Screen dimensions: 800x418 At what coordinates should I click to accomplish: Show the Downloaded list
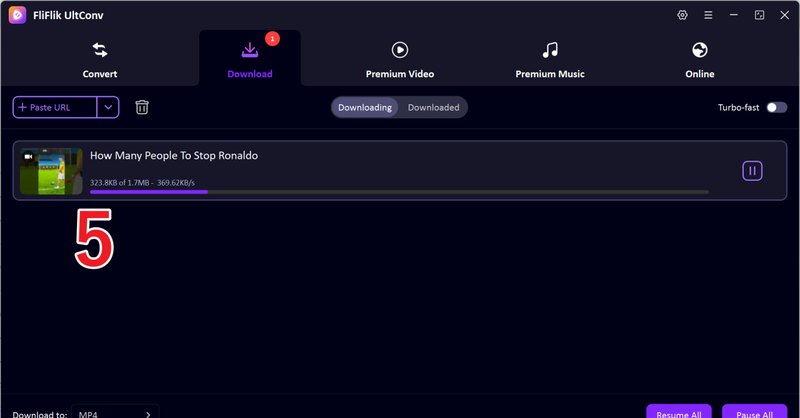tap(433, 107)
